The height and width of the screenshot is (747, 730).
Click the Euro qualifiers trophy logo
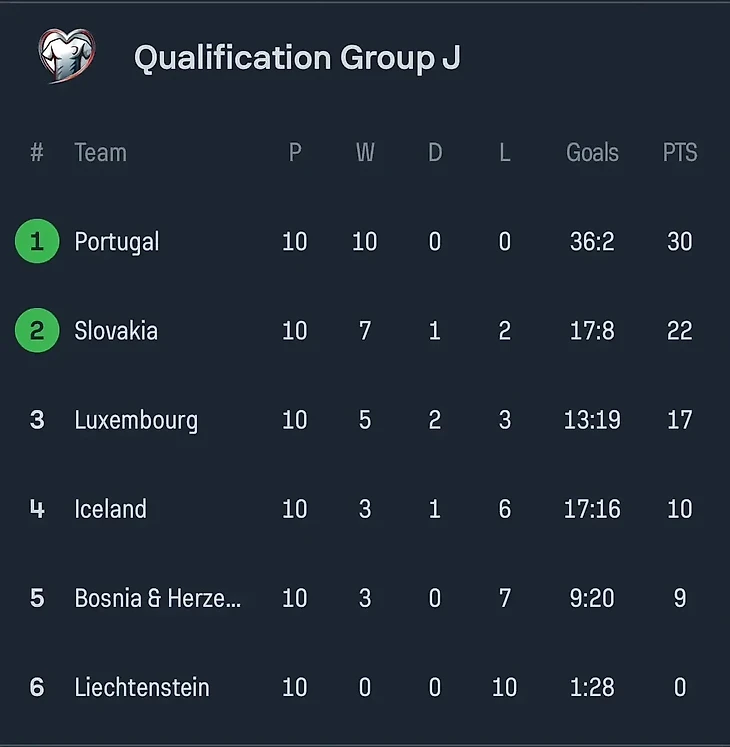(66, 56)
